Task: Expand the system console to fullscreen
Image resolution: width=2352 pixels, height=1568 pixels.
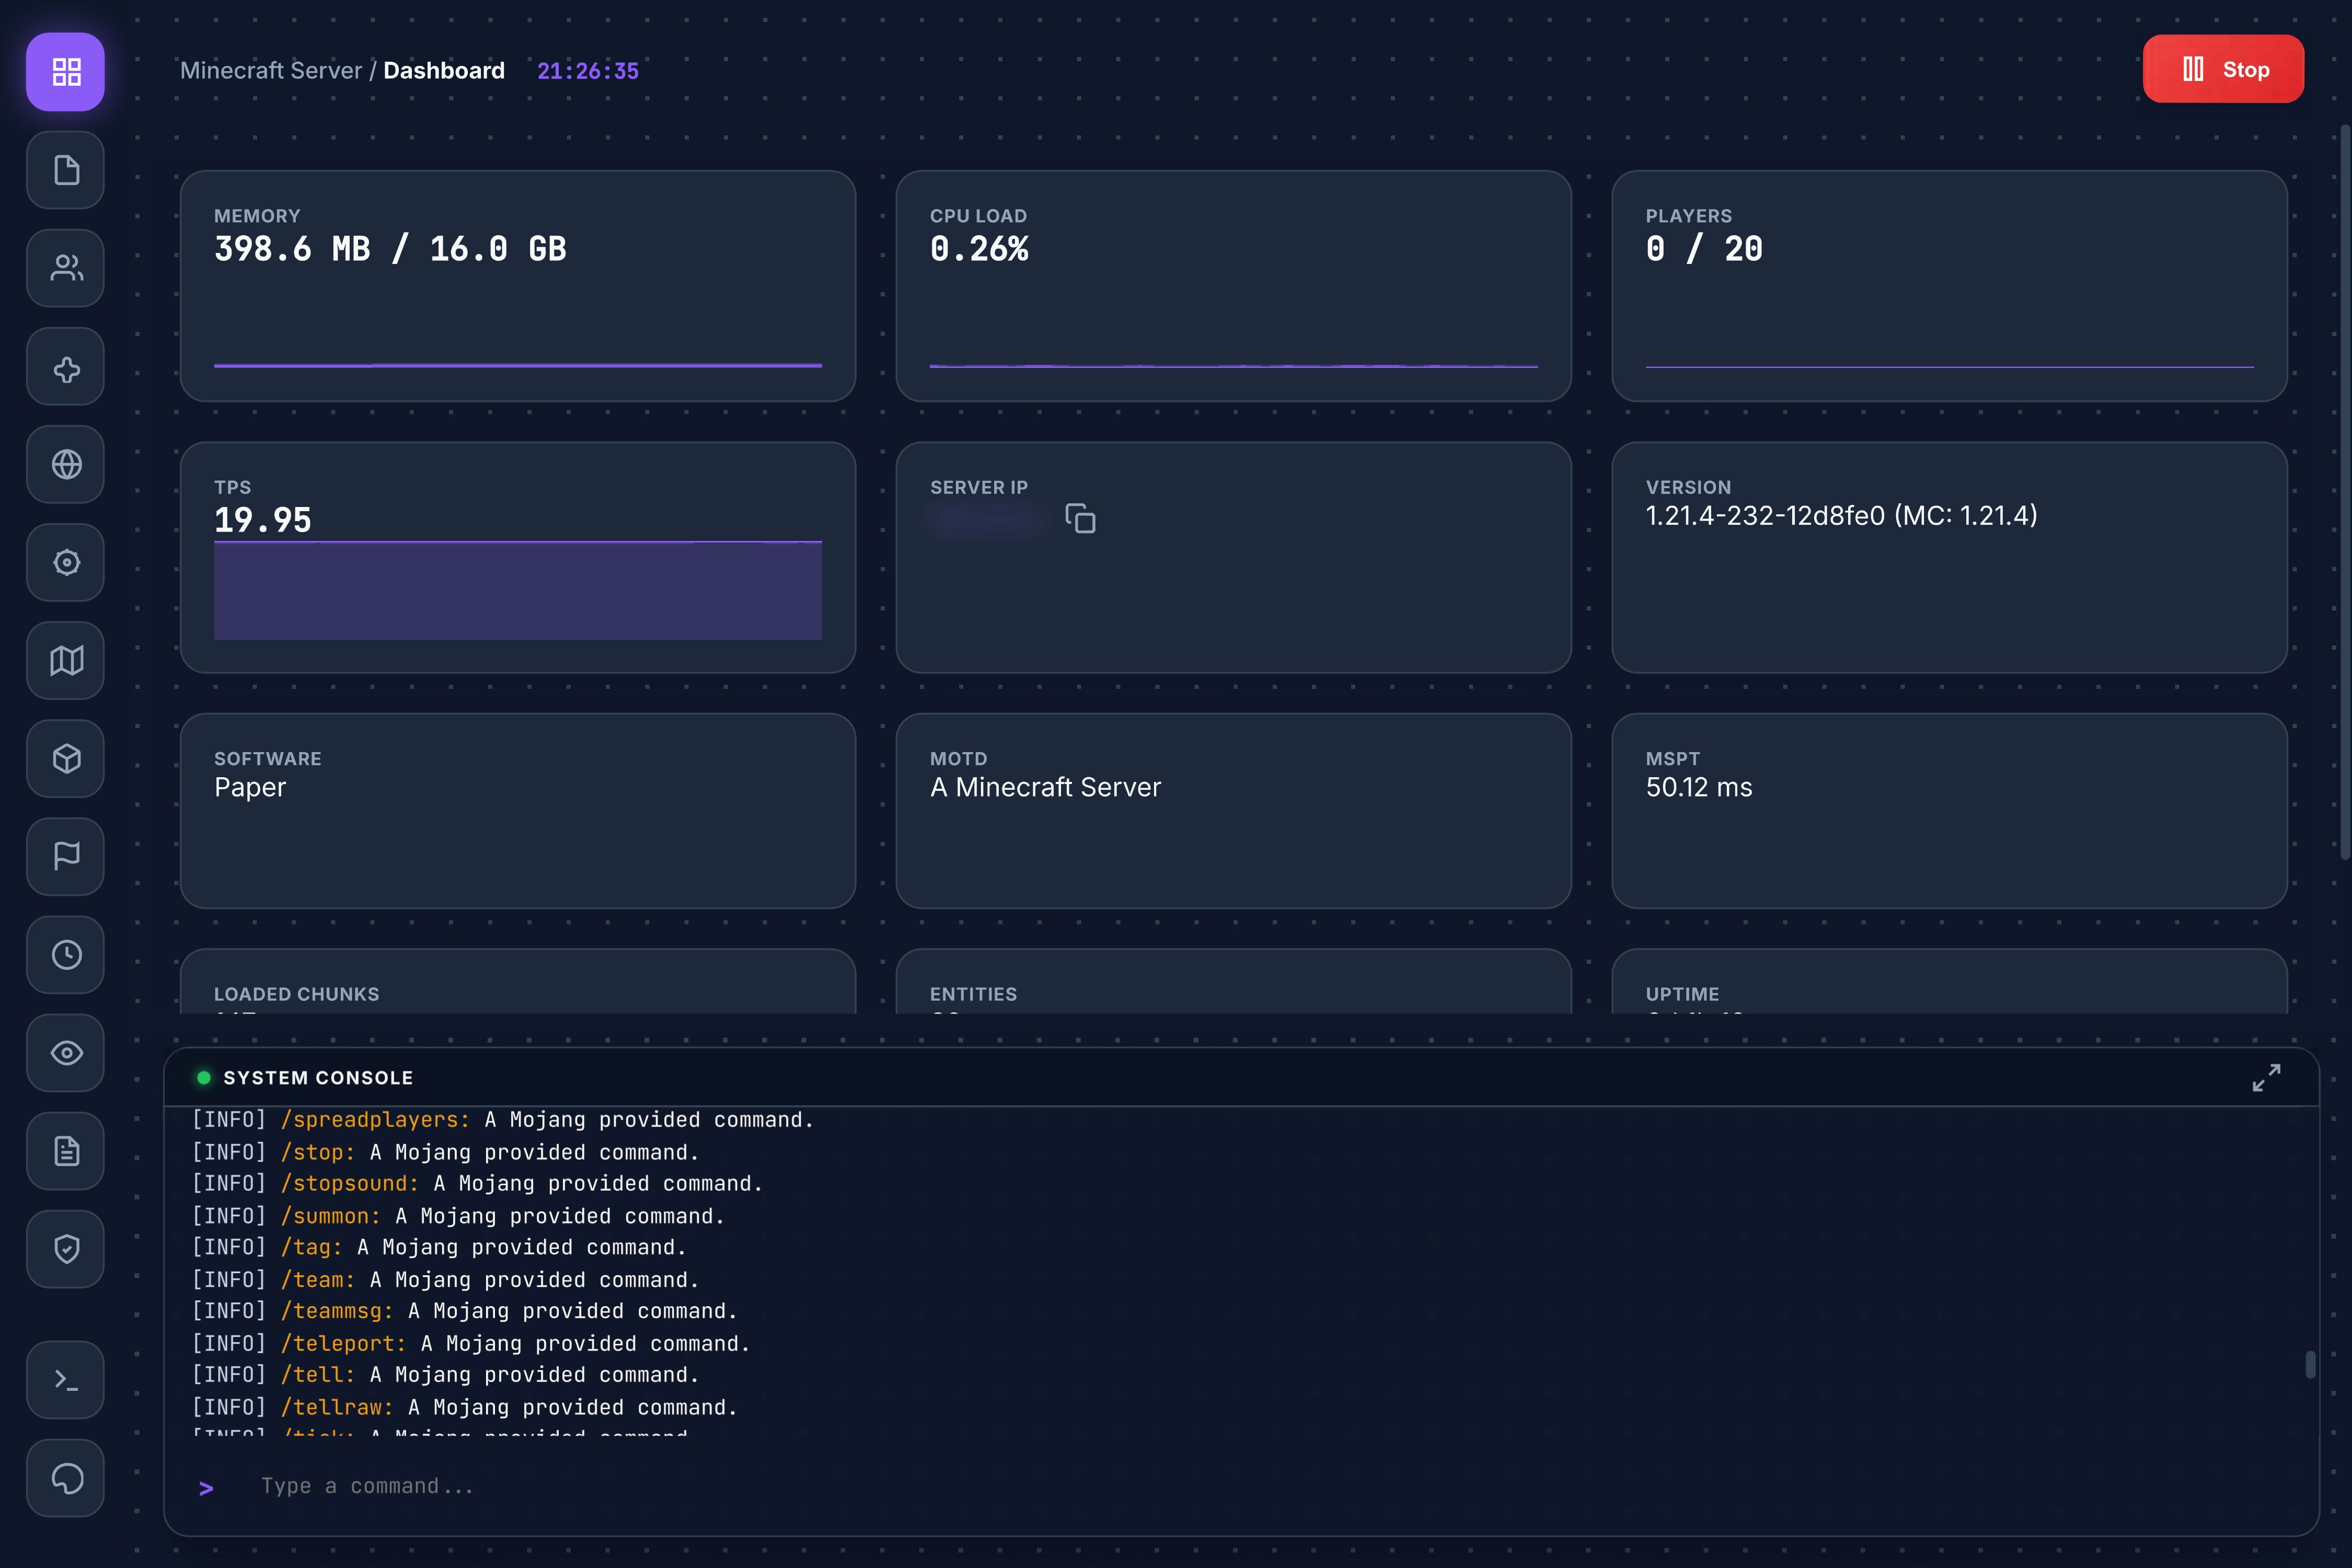Action: tap(2266, 1077)
